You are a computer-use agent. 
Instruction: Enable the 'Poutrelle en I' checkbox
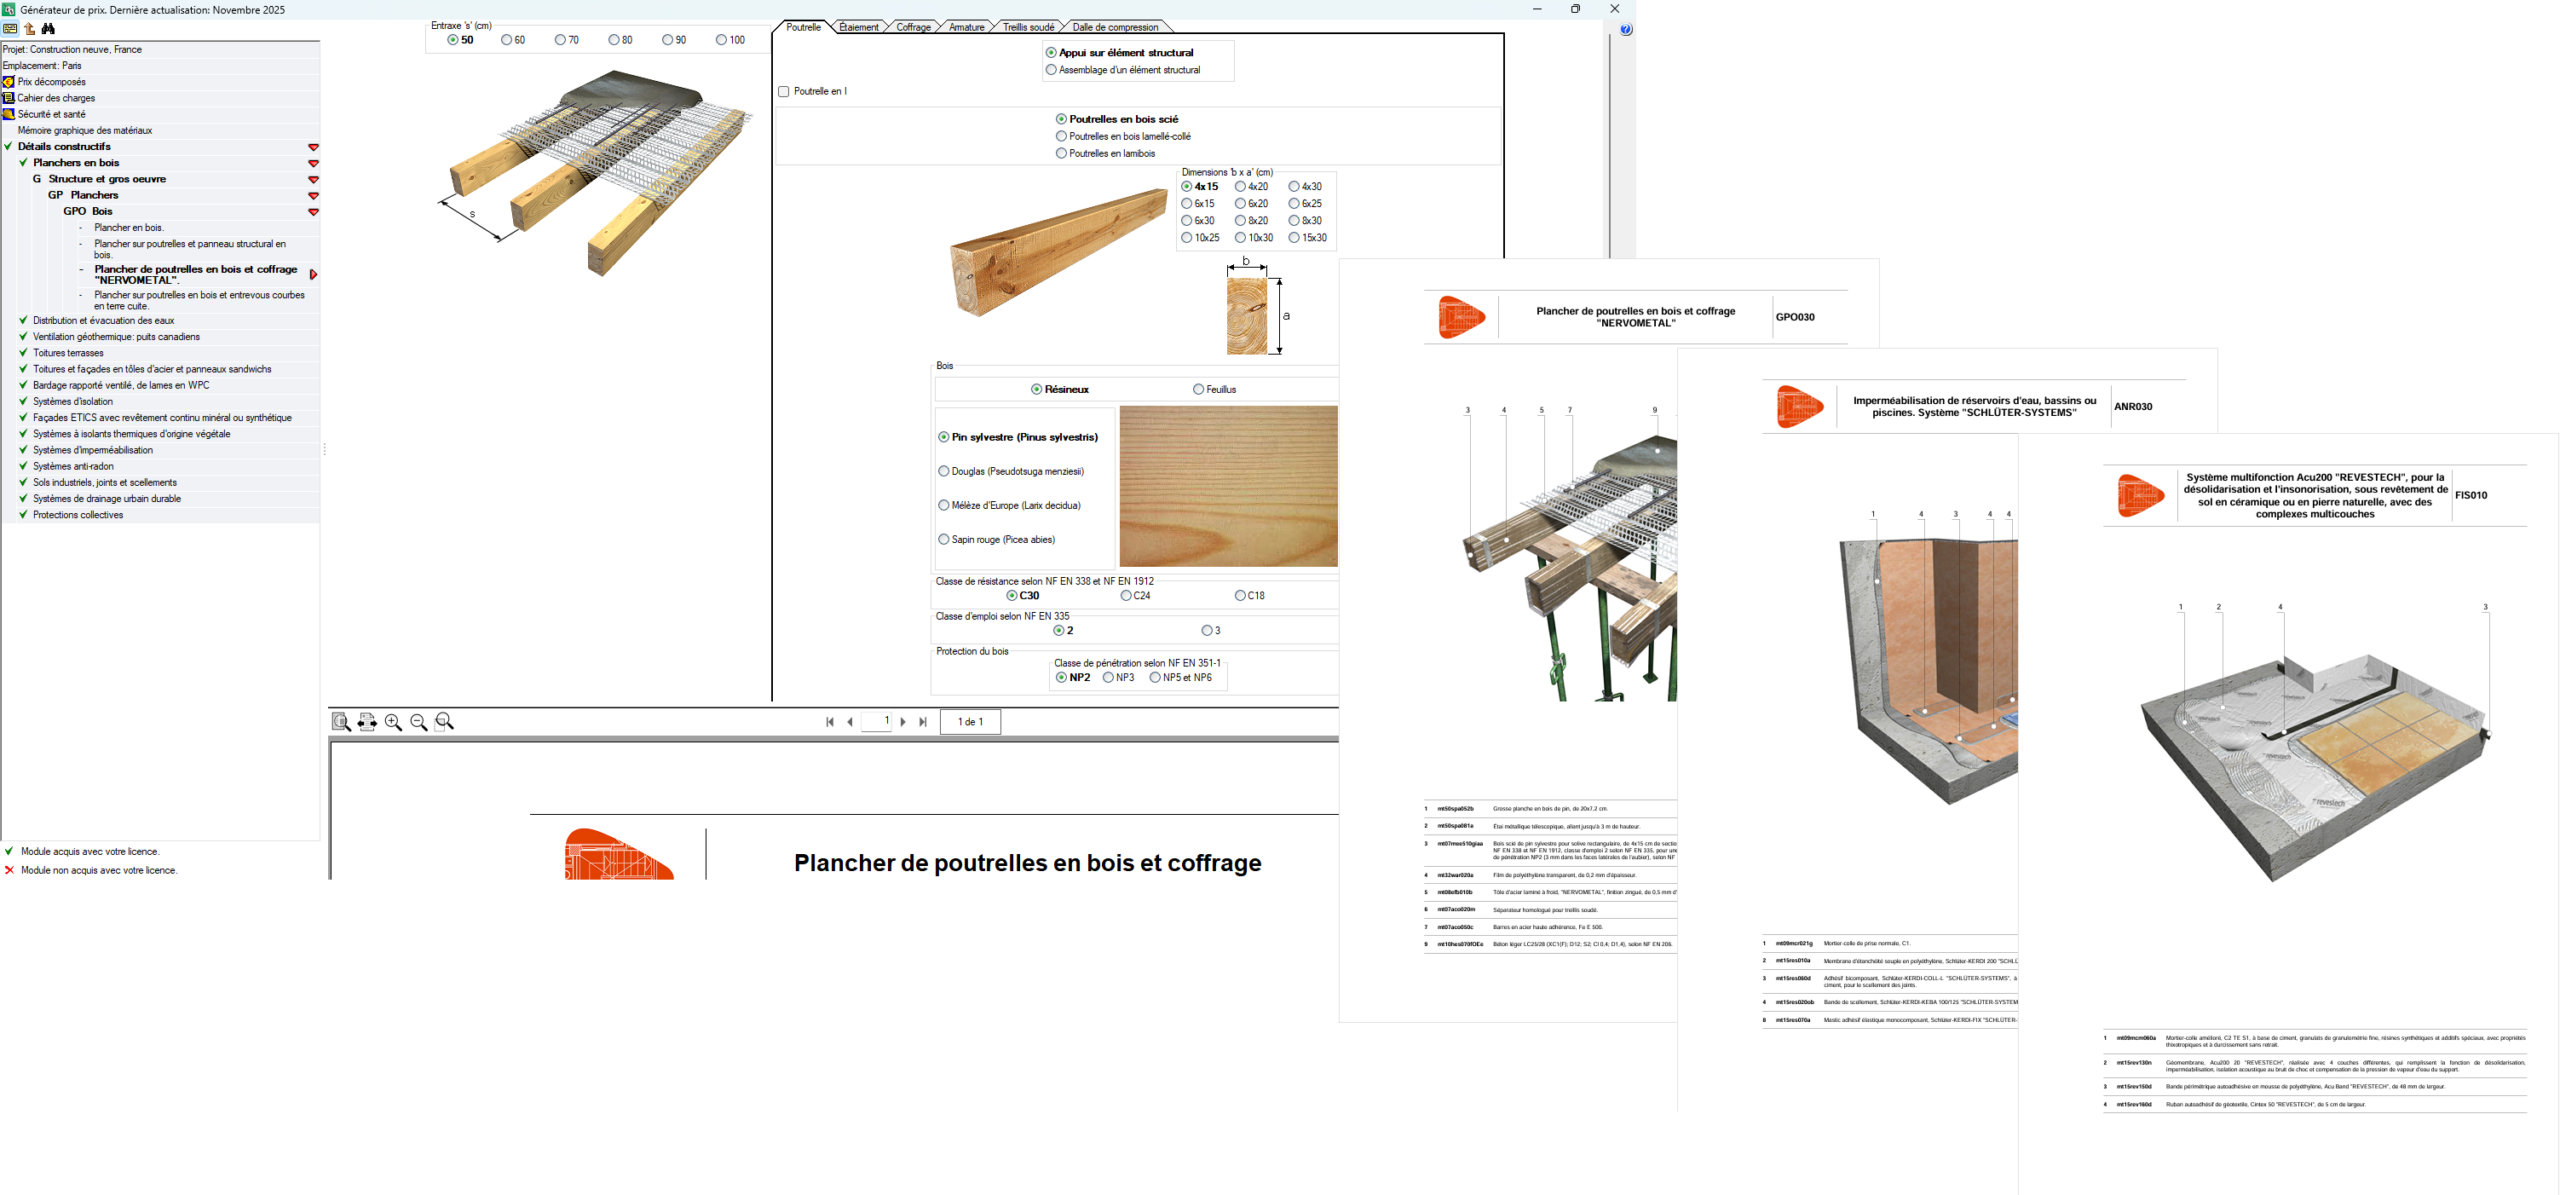click(x=784, y=92)
